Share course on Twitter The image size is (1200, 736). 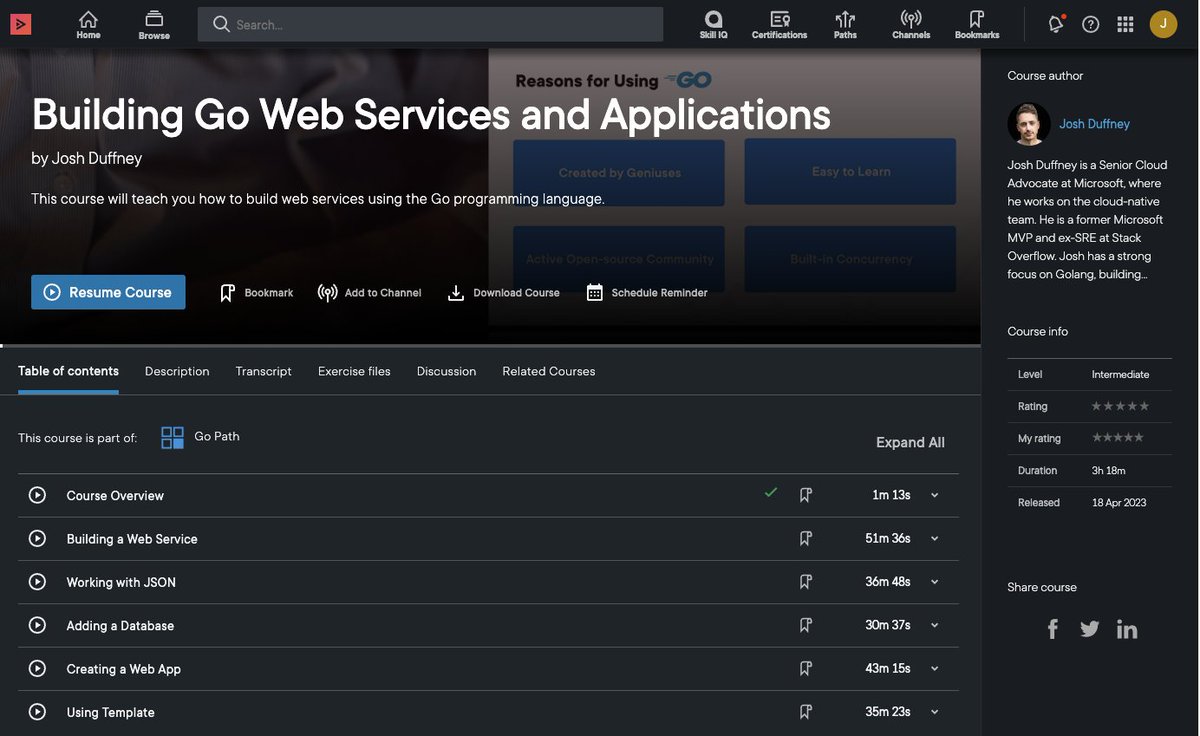click(1090, 629)
